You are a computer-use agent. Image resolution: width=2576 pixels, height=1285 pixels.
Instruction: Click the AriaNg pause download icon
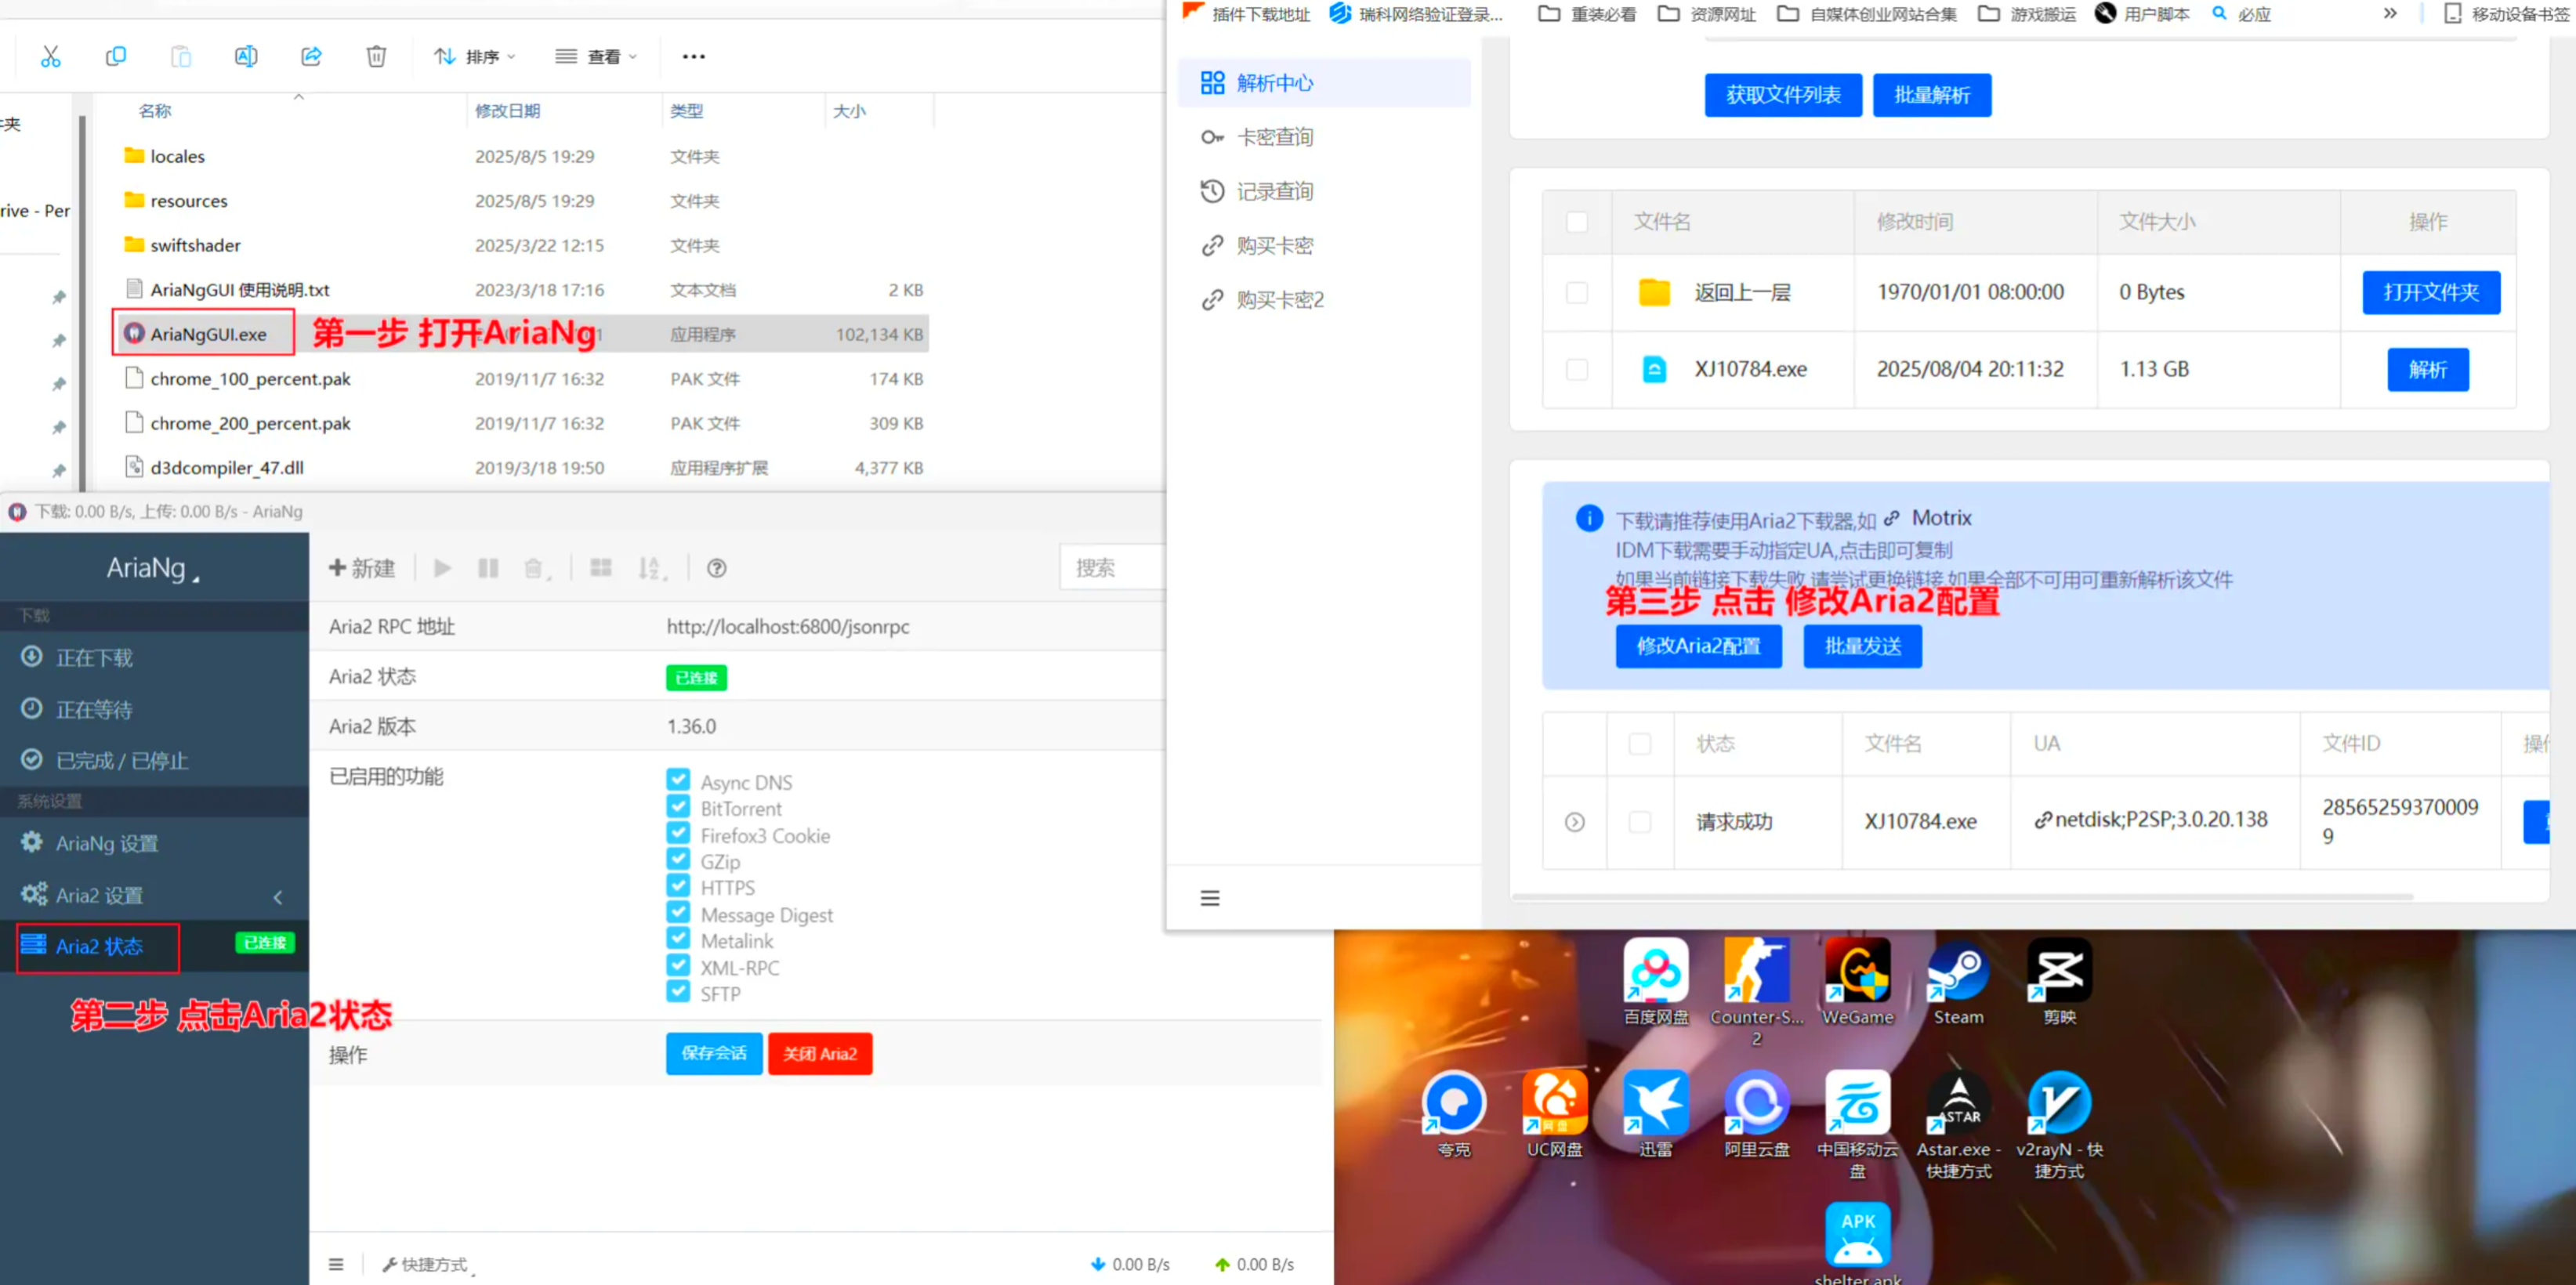coord(488,569)
